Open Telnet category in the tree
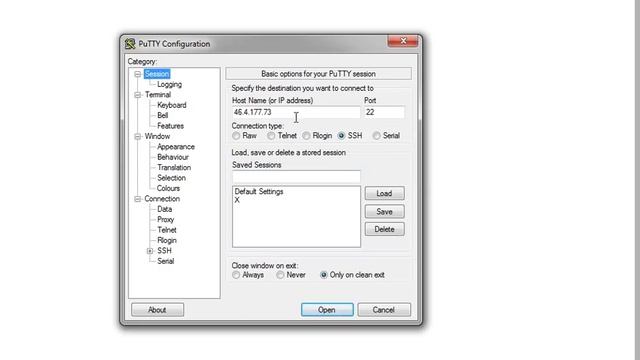Viewport: 640px width, 360px height. (167, 230)
